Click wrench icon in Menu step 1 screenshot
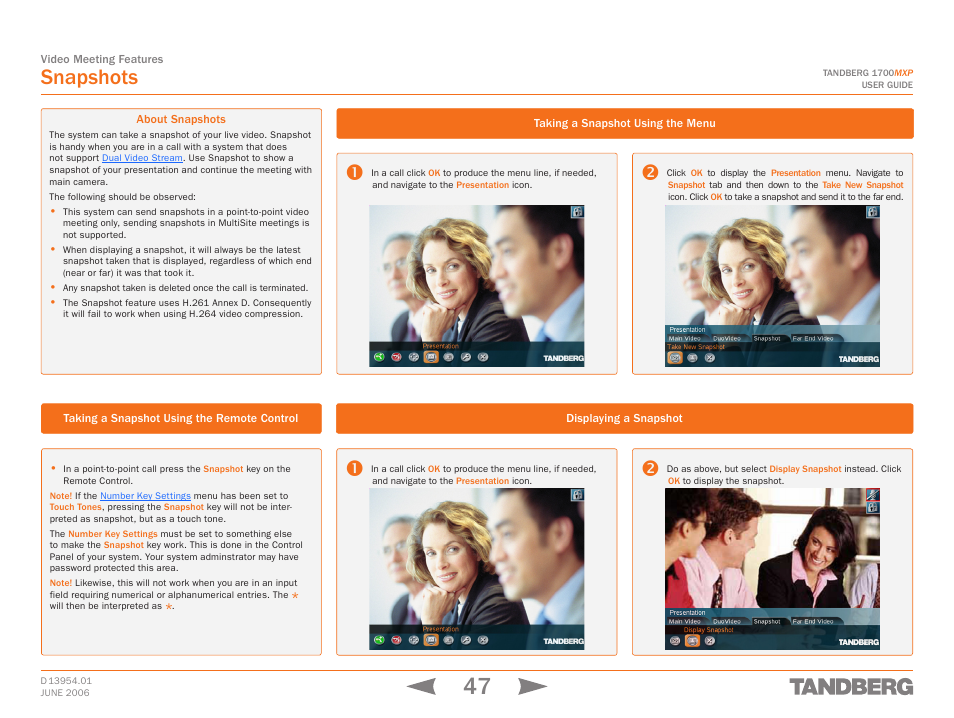The height and width of the screenshot is (718, 954). [x=465, y=357]
